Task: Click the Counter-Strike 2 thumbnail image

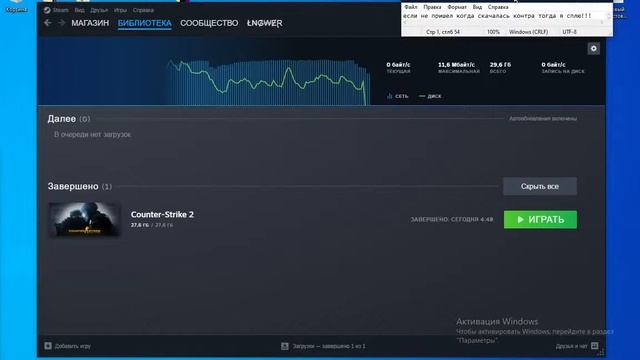Action: [84, 220]
